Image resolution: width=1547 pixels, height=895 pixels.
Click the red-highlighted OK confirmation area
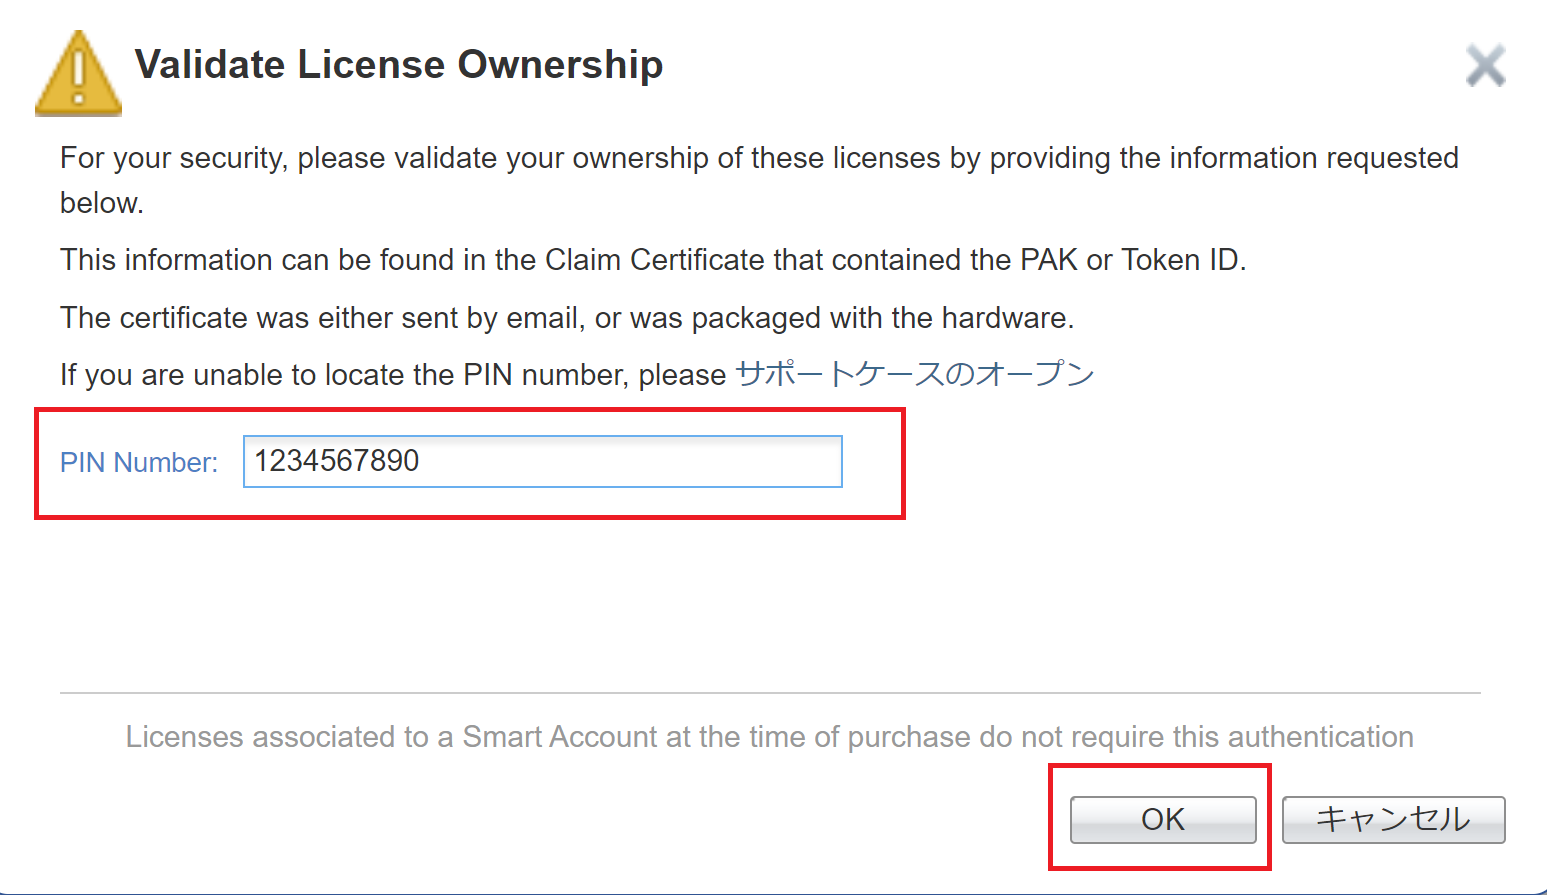pos(1161,819)
